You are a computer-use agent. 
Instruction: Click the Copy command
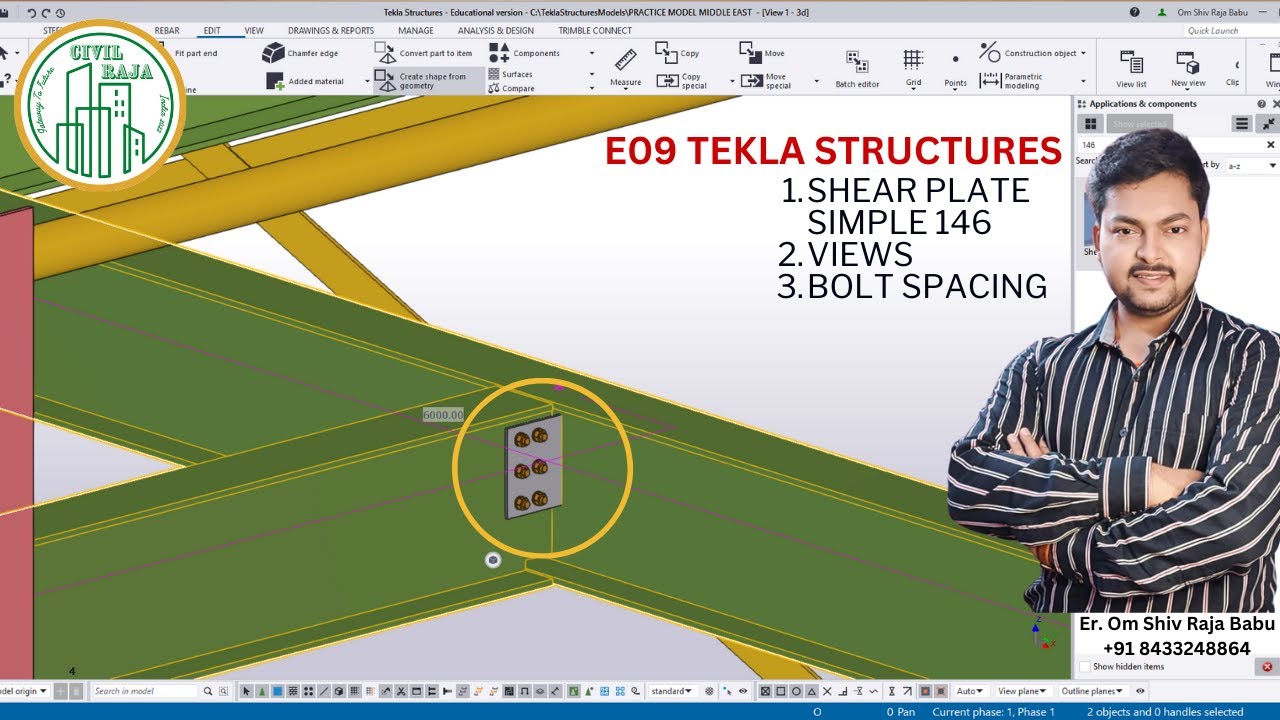(678, 52)
